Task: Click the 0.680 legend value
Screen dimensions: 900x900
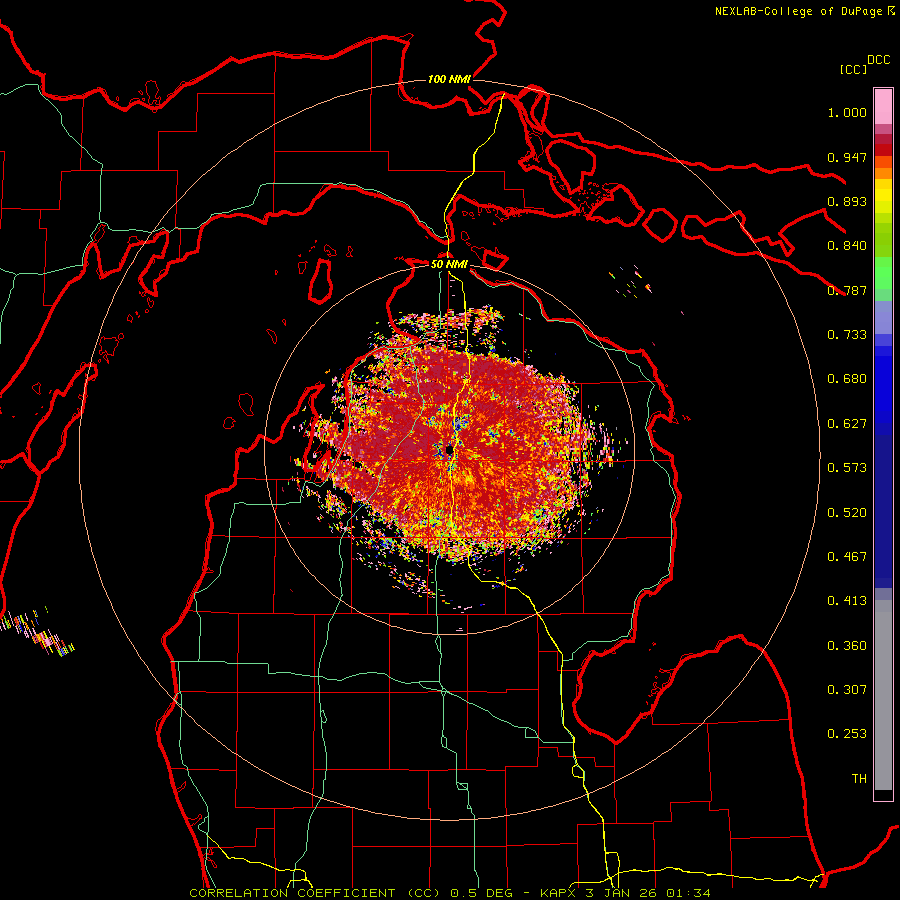Action: [847, 379]
